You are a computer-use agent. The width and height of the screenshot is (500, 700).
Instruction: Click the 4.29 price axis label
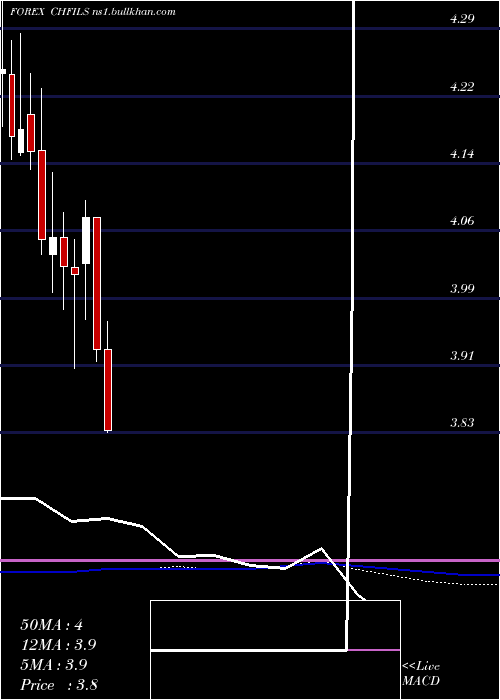[x=462, y=19]
